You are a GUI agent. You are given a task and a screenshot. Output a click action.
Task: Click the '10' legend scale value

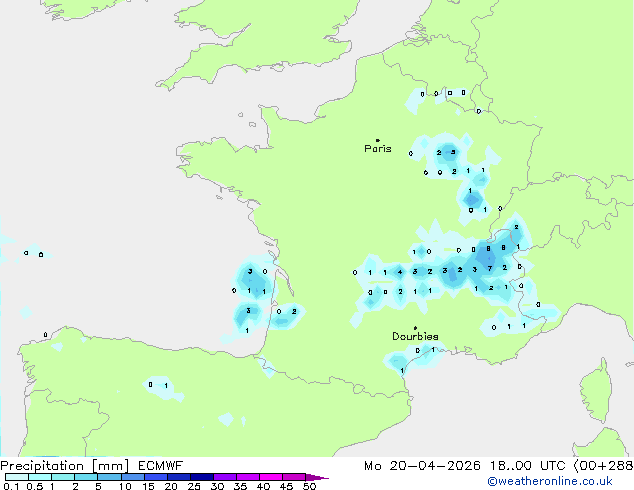[x=125, y=486]
